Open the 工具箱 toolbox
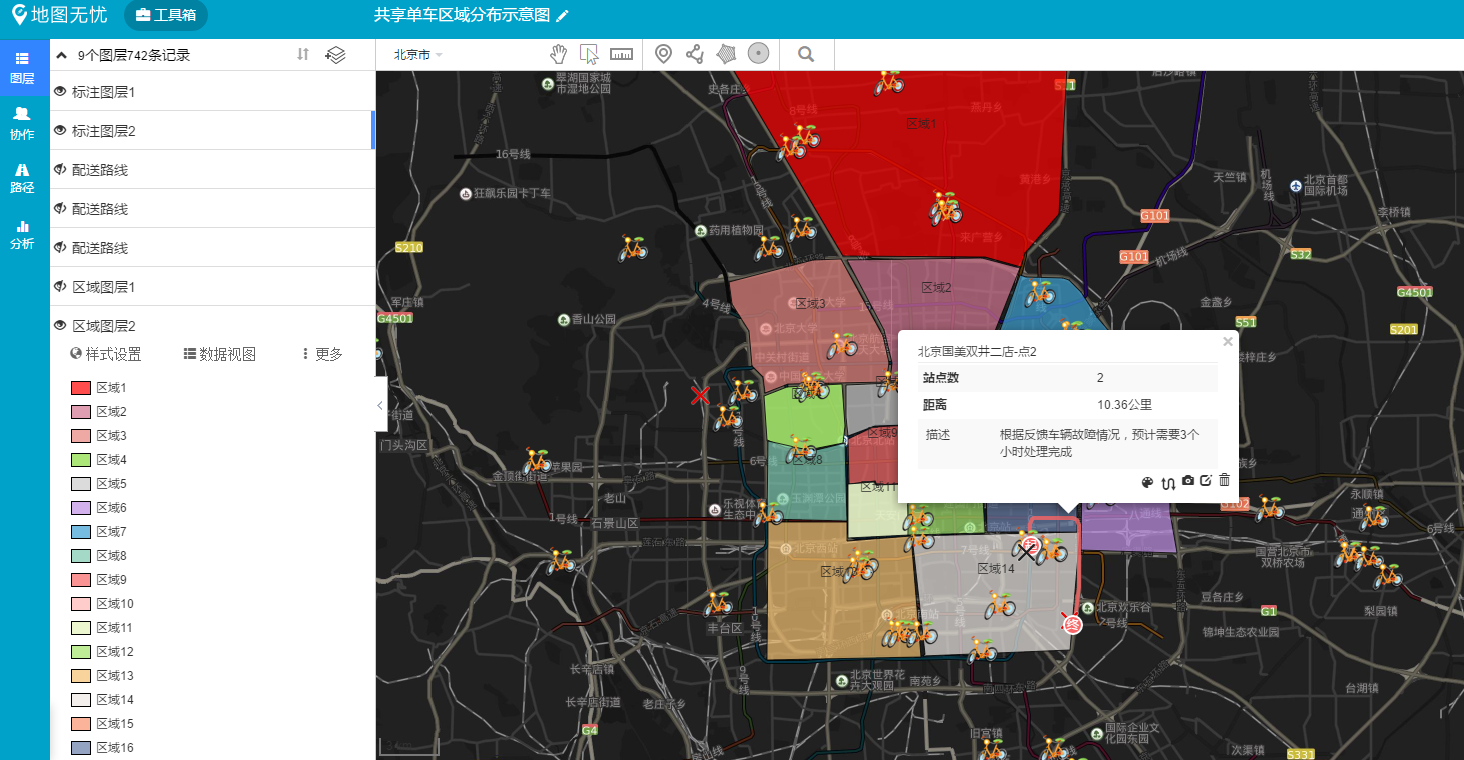Viewport: 1464px width, 760px height. pos(165,15)
